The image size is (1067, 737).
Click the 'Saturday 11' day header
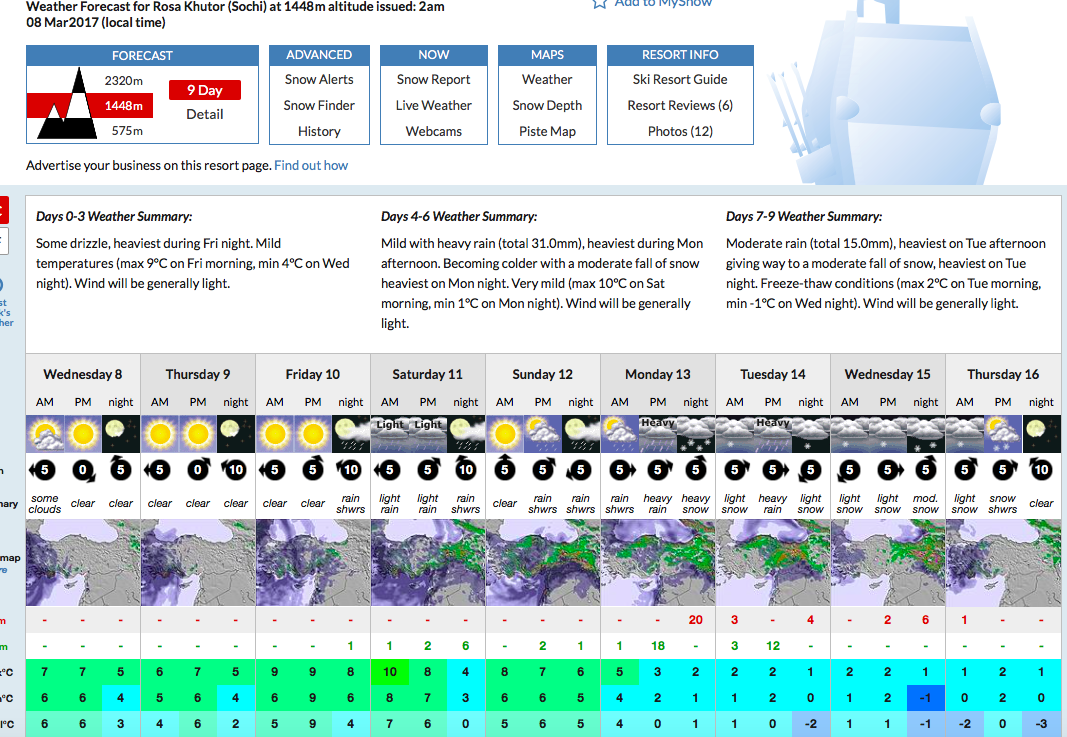[x=427, y=374]
